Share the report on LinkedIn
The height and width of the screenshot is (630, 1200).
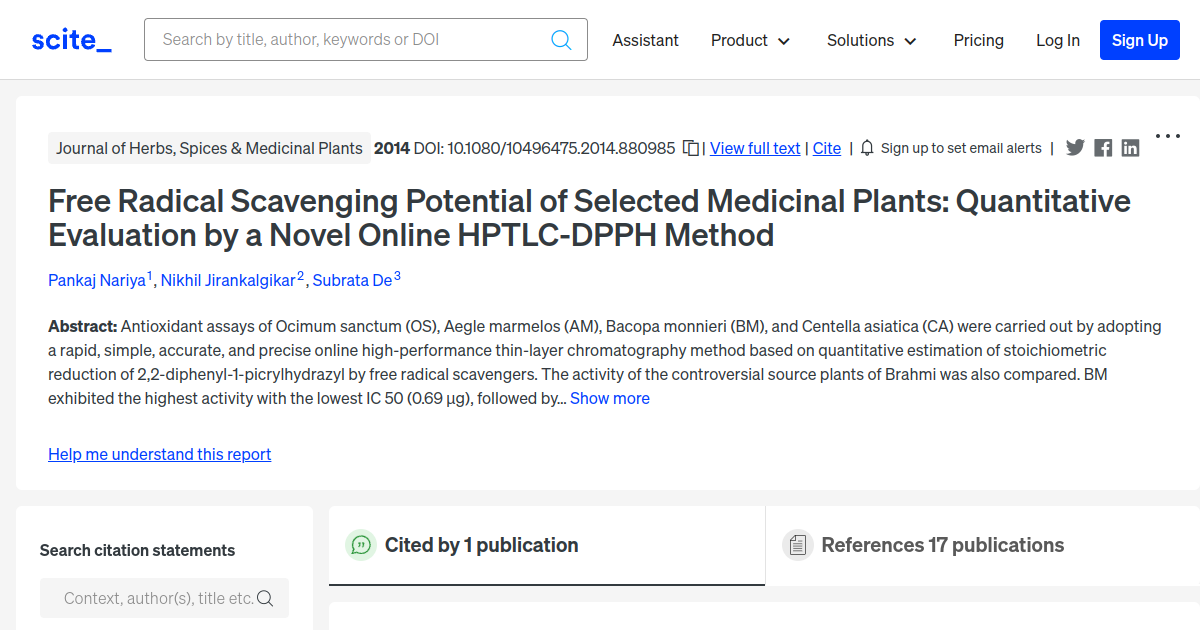(1130, 148)
